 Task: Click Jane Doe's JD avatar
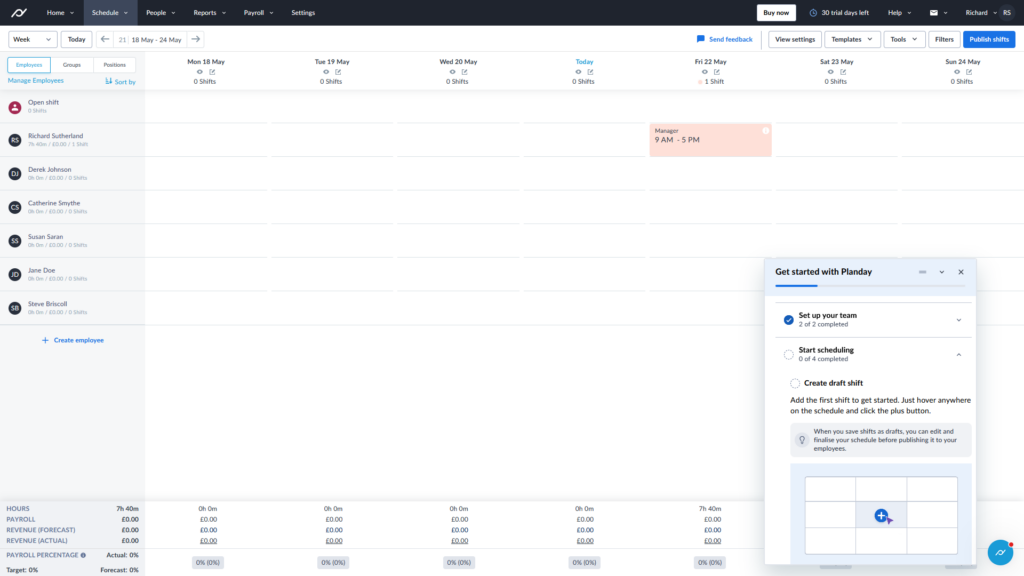[x=14, y=274]
